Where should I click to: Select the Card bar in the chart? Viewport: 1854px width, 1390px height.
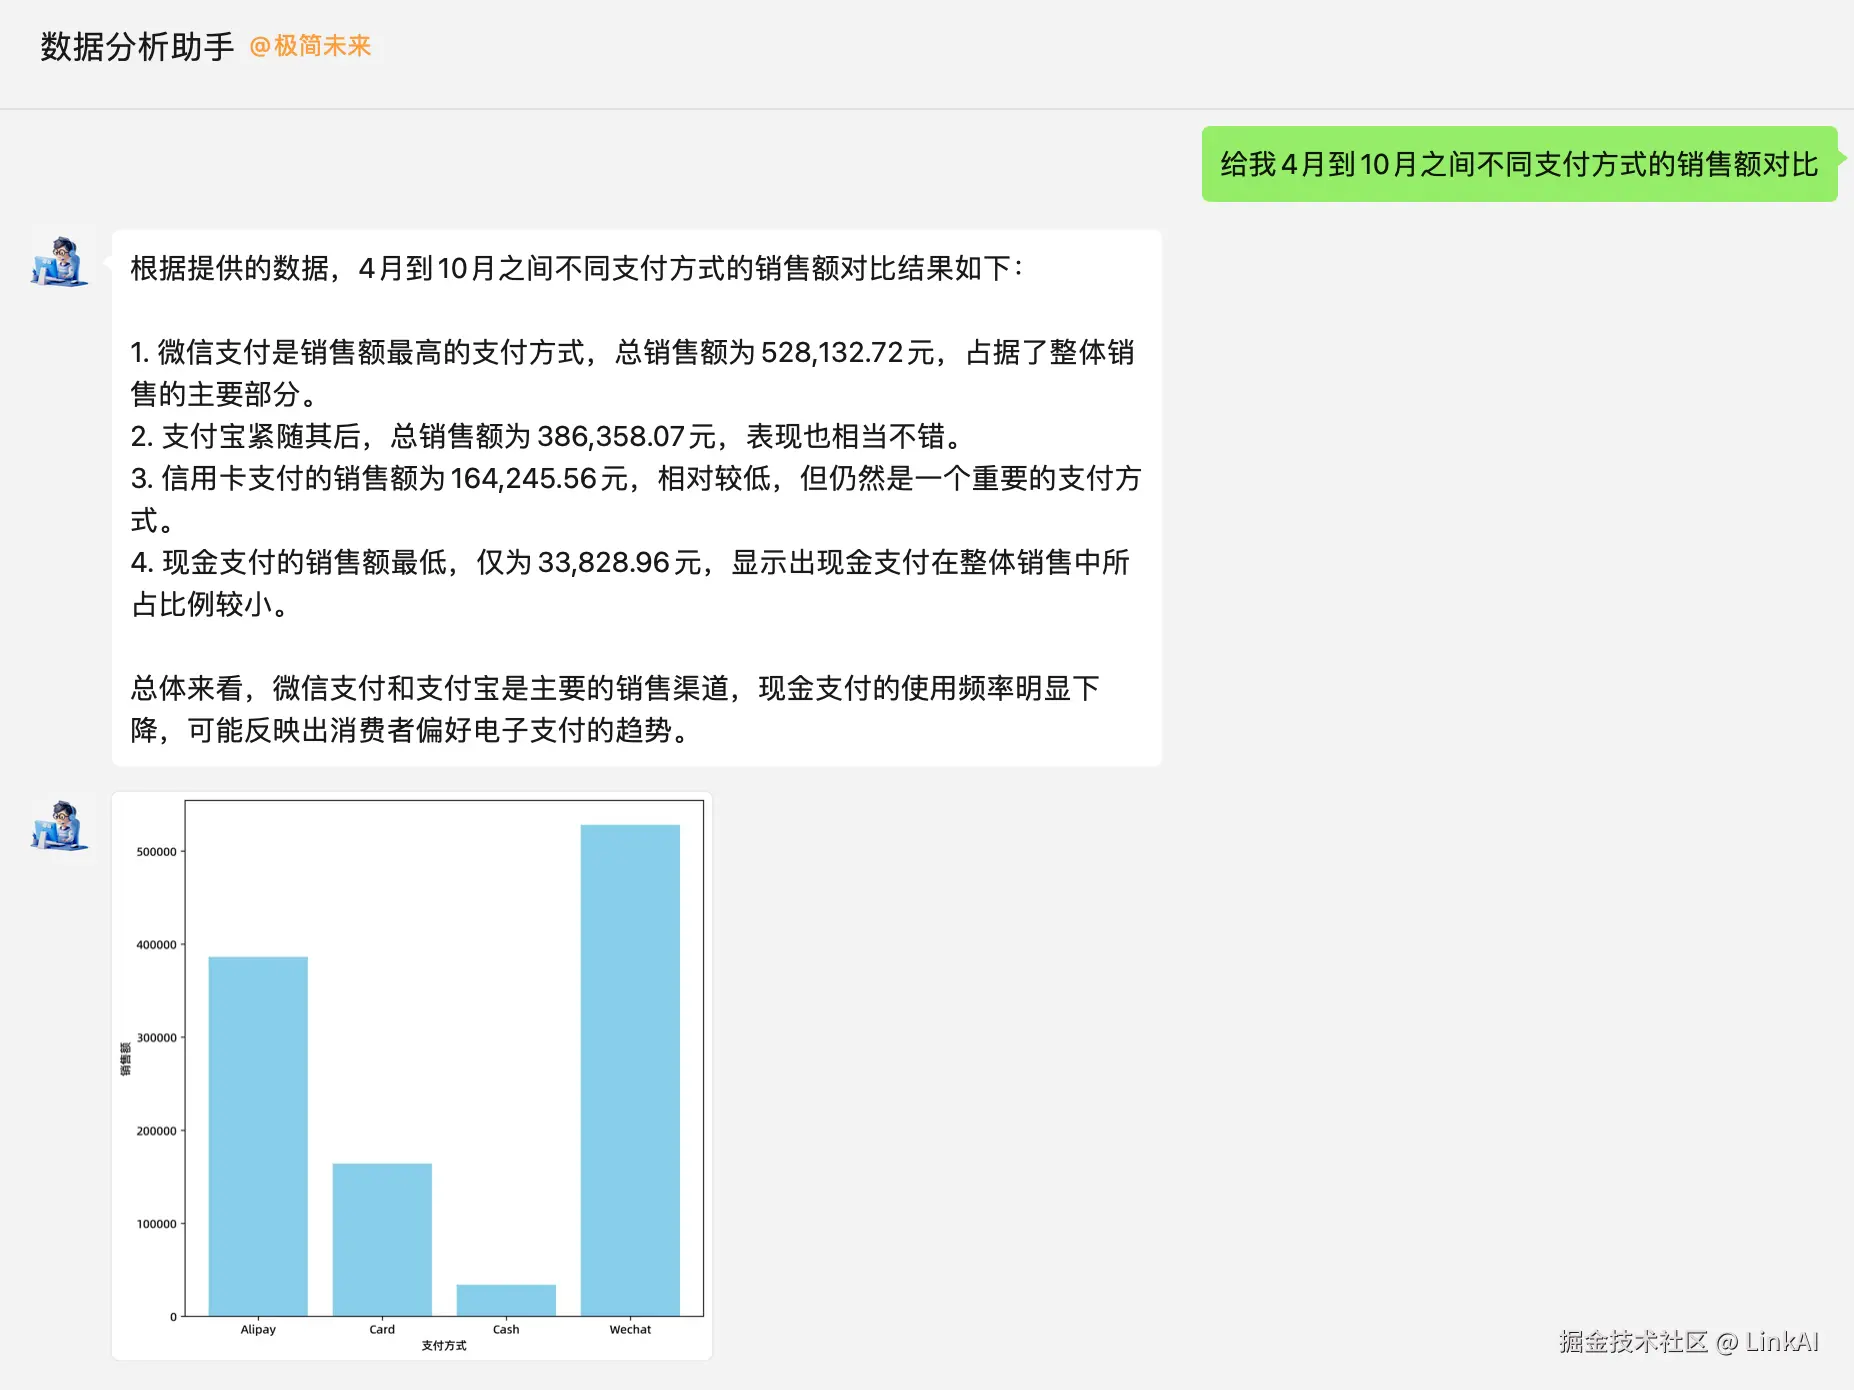pyautogui.click(x=382, y=1240)
